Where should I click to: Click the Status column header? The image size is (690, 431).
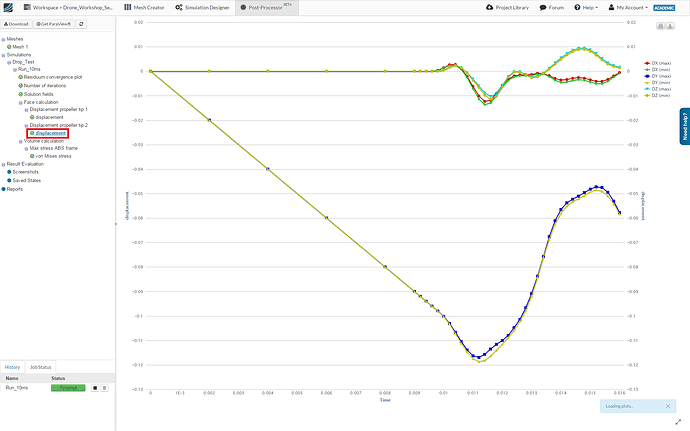point(58,378)
